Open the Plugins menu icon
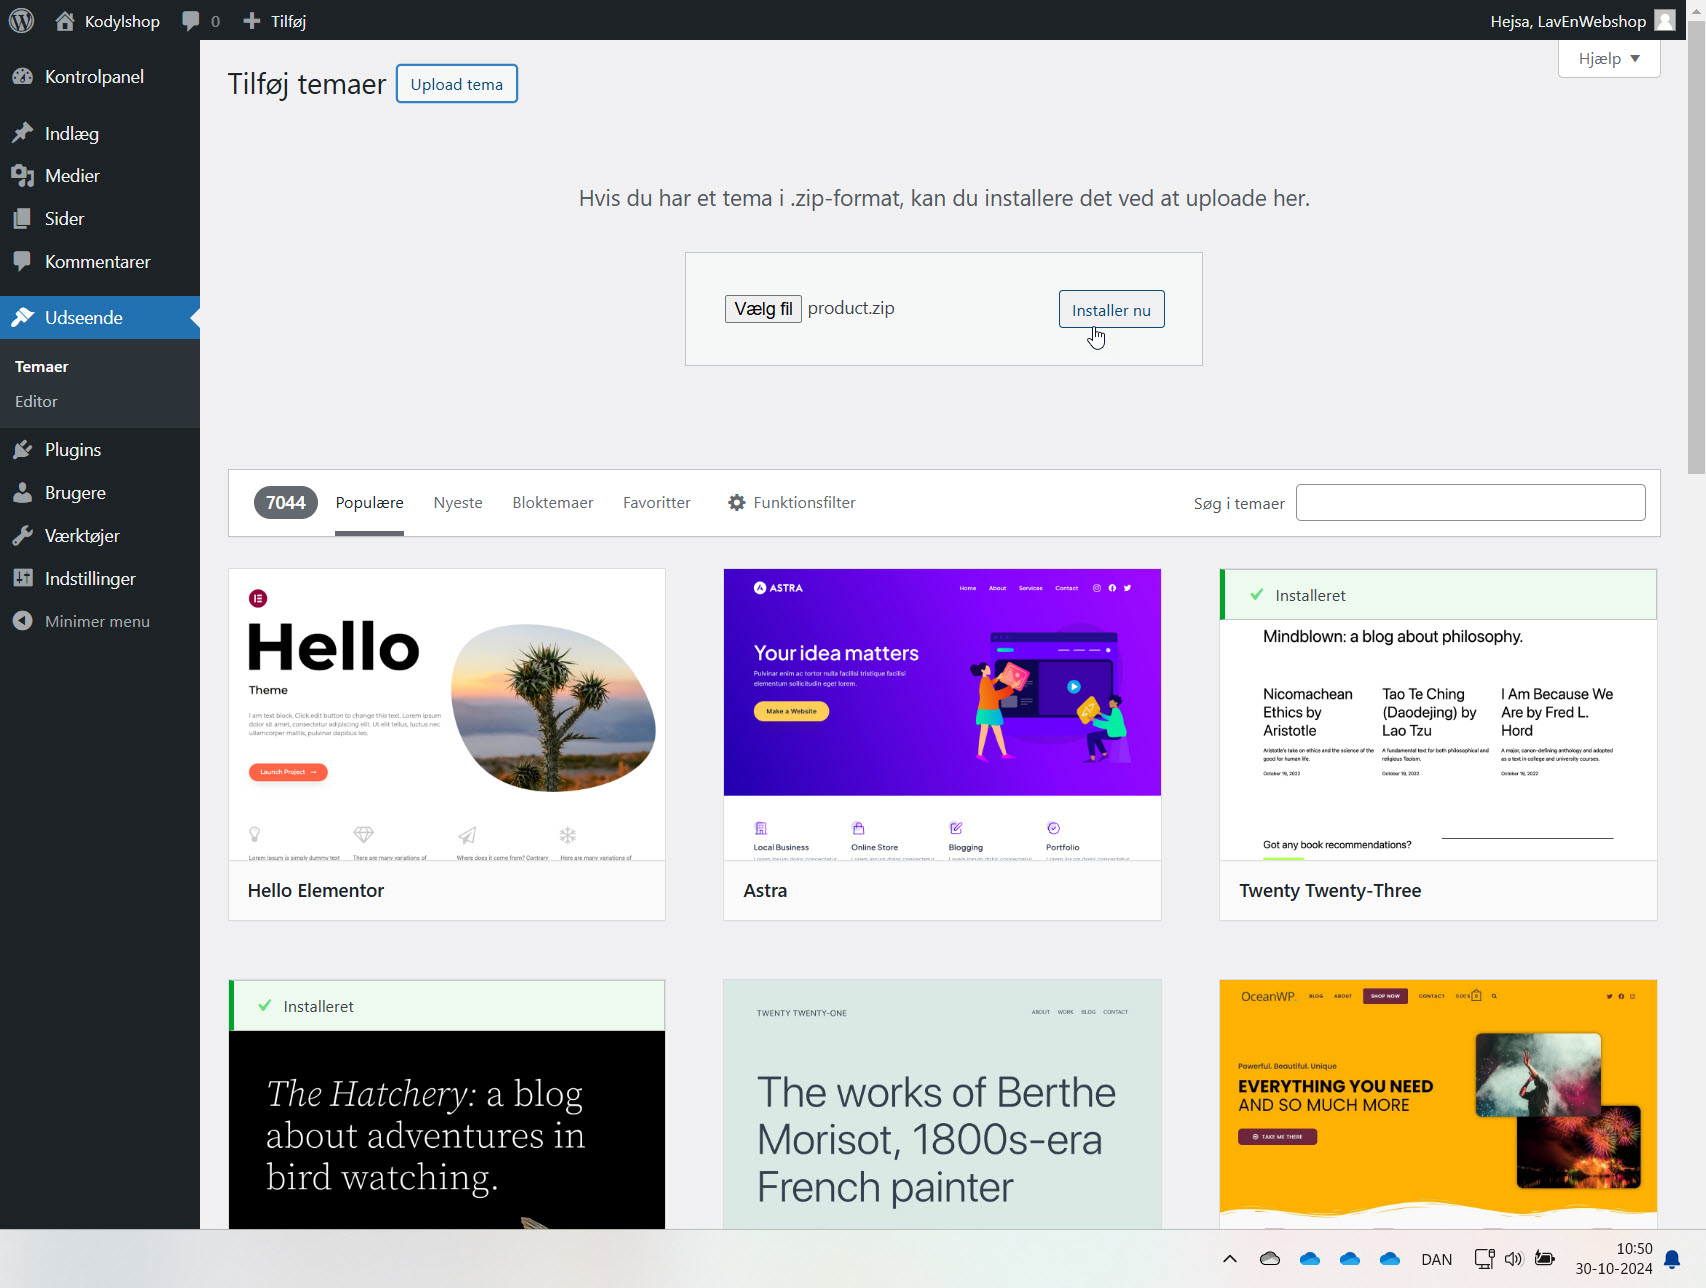This screenshot has width=1706, height=1288. tap(23, 450)
